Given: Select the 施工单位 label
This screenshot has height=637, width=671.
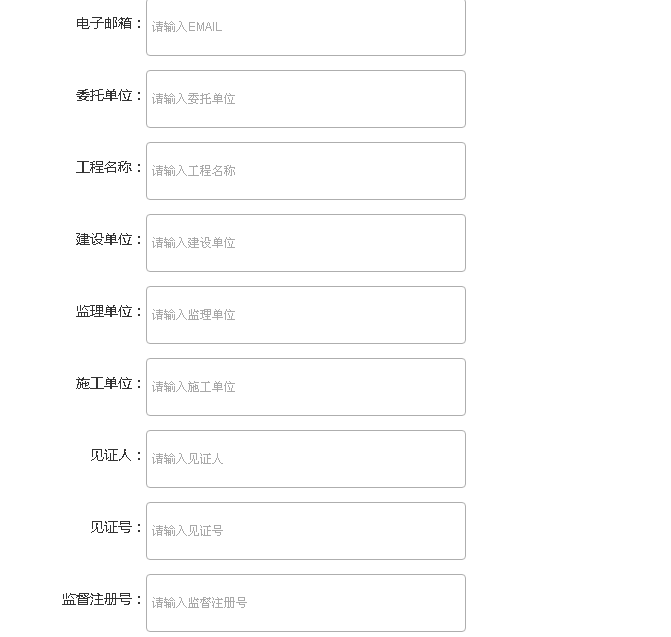Looking at the screenshot, I should (x=104, y=384).
